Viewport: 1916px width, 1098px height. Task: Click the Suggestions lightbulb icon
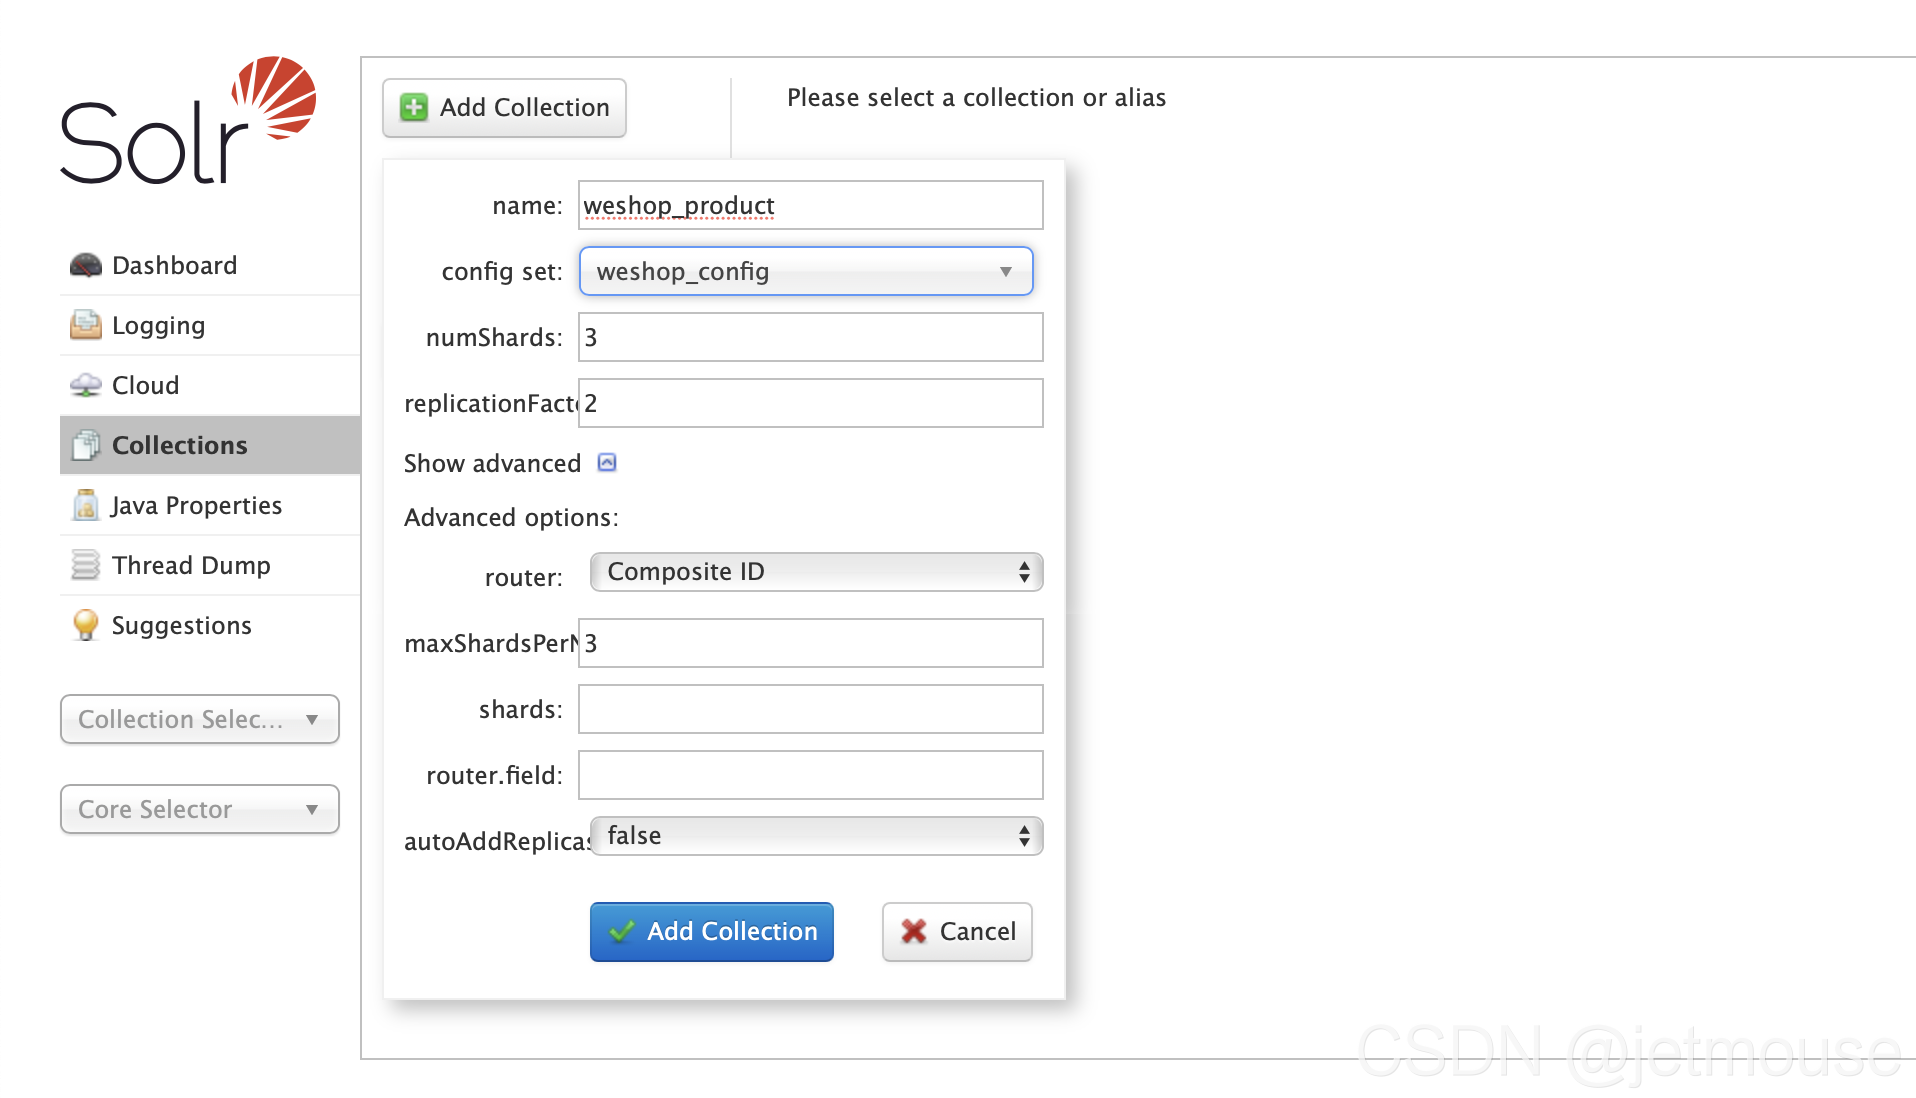tap(86, 625)
